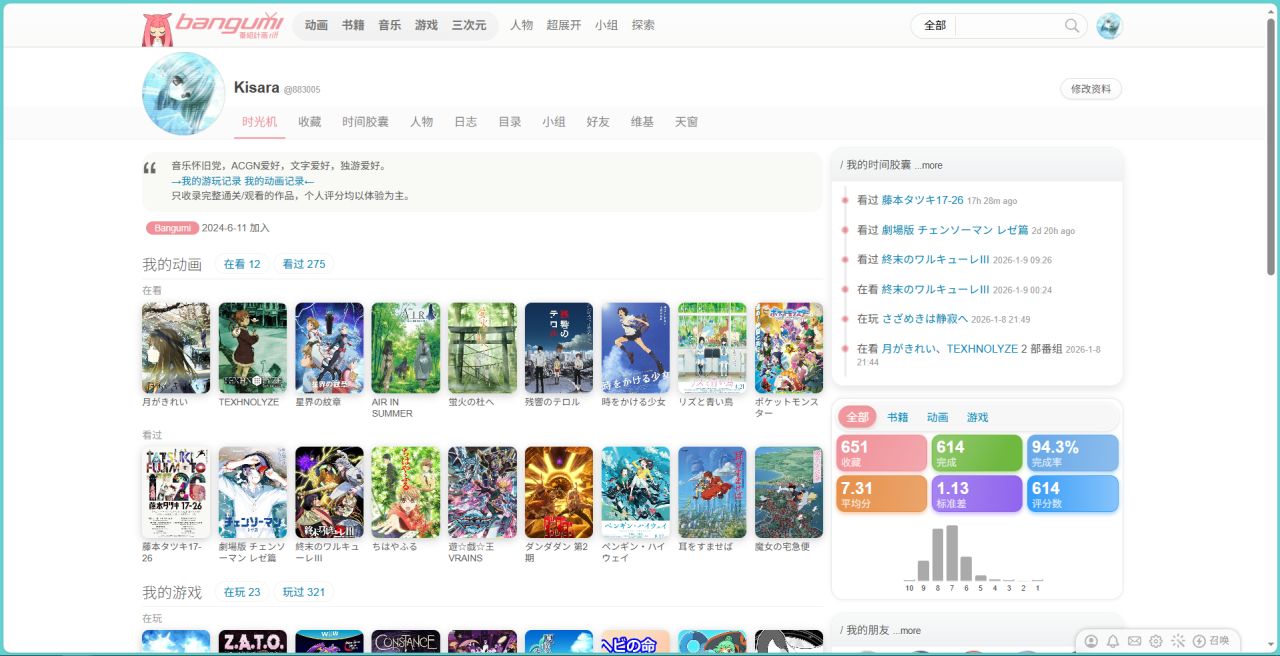The image size is (1280, 656).
Task: Open 蛍火の杜へ cover
Action: click(x=483, y=348)
